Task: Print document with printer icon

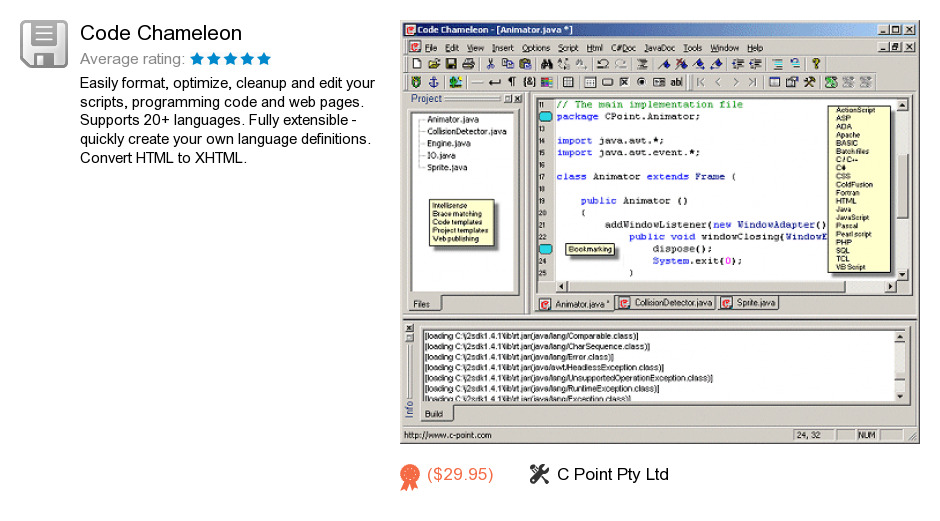Action: click(x=468, y=64)
